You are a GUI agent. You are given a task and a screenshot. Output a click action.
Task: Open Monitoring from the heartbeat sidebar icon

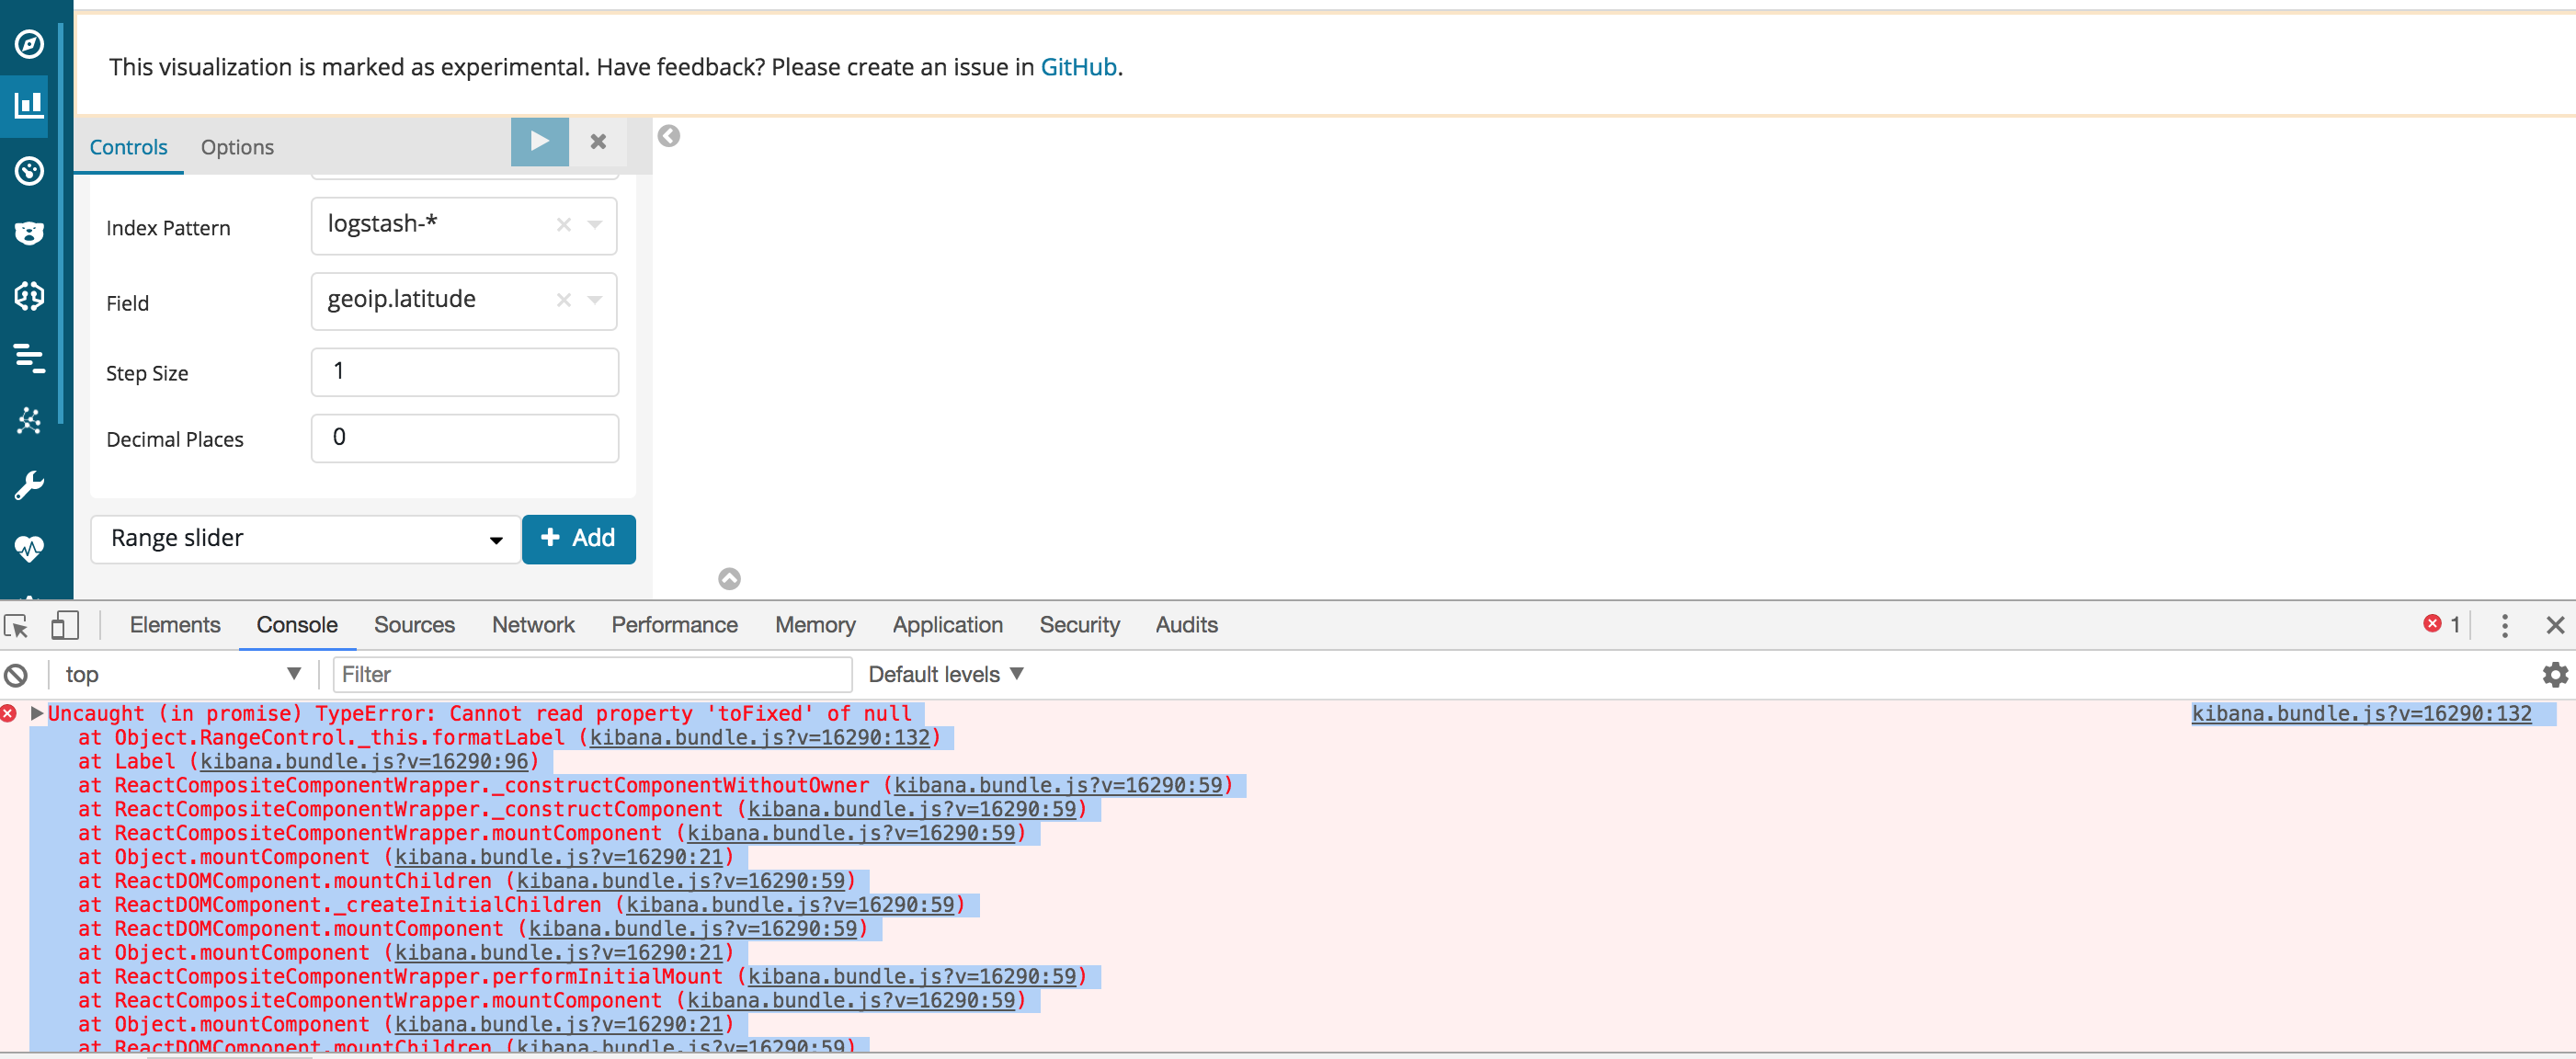pos(29,548)
